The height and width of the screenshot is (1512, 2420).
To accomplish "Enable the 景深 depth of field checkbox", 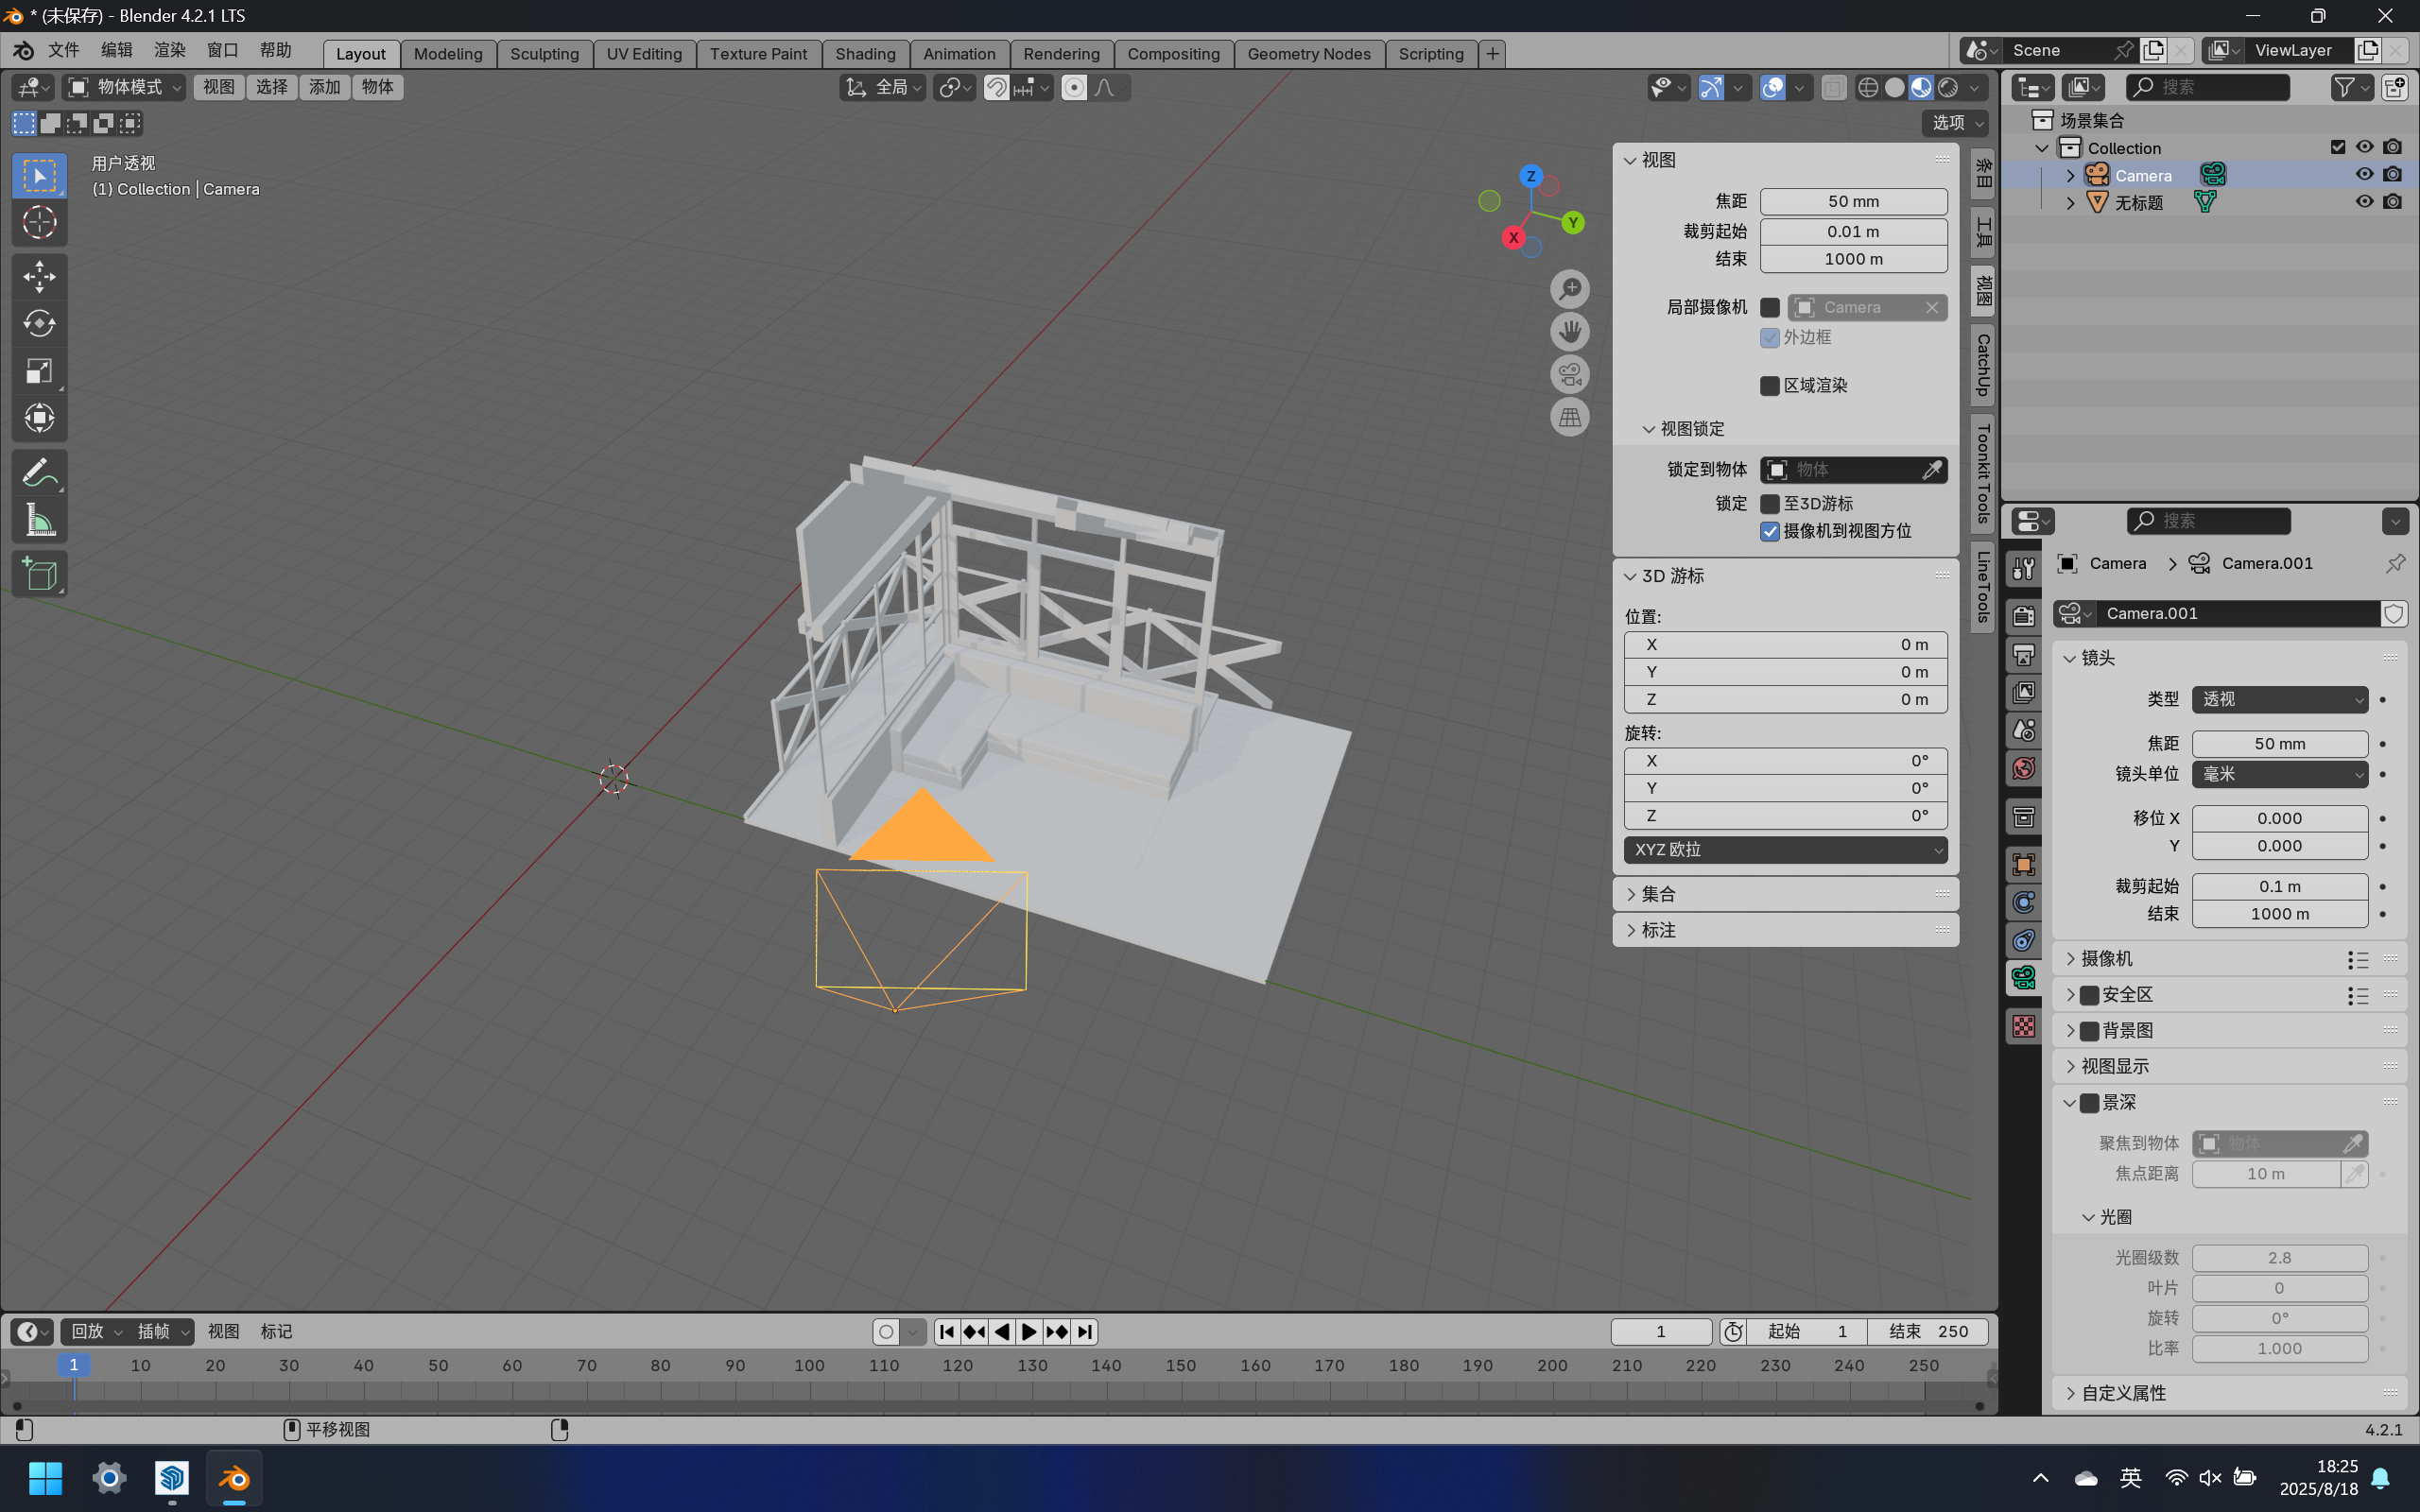I will click(x=2089, y=1103).
